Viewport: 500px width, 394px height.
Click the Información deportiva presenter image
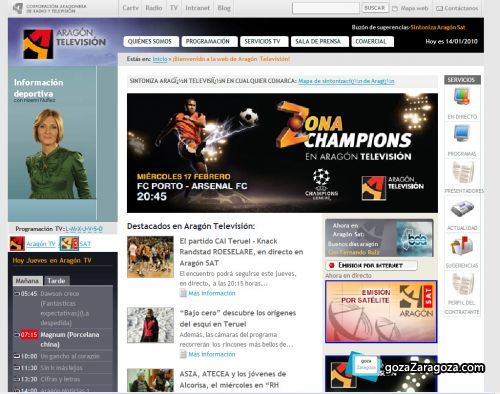coord(52,143)
